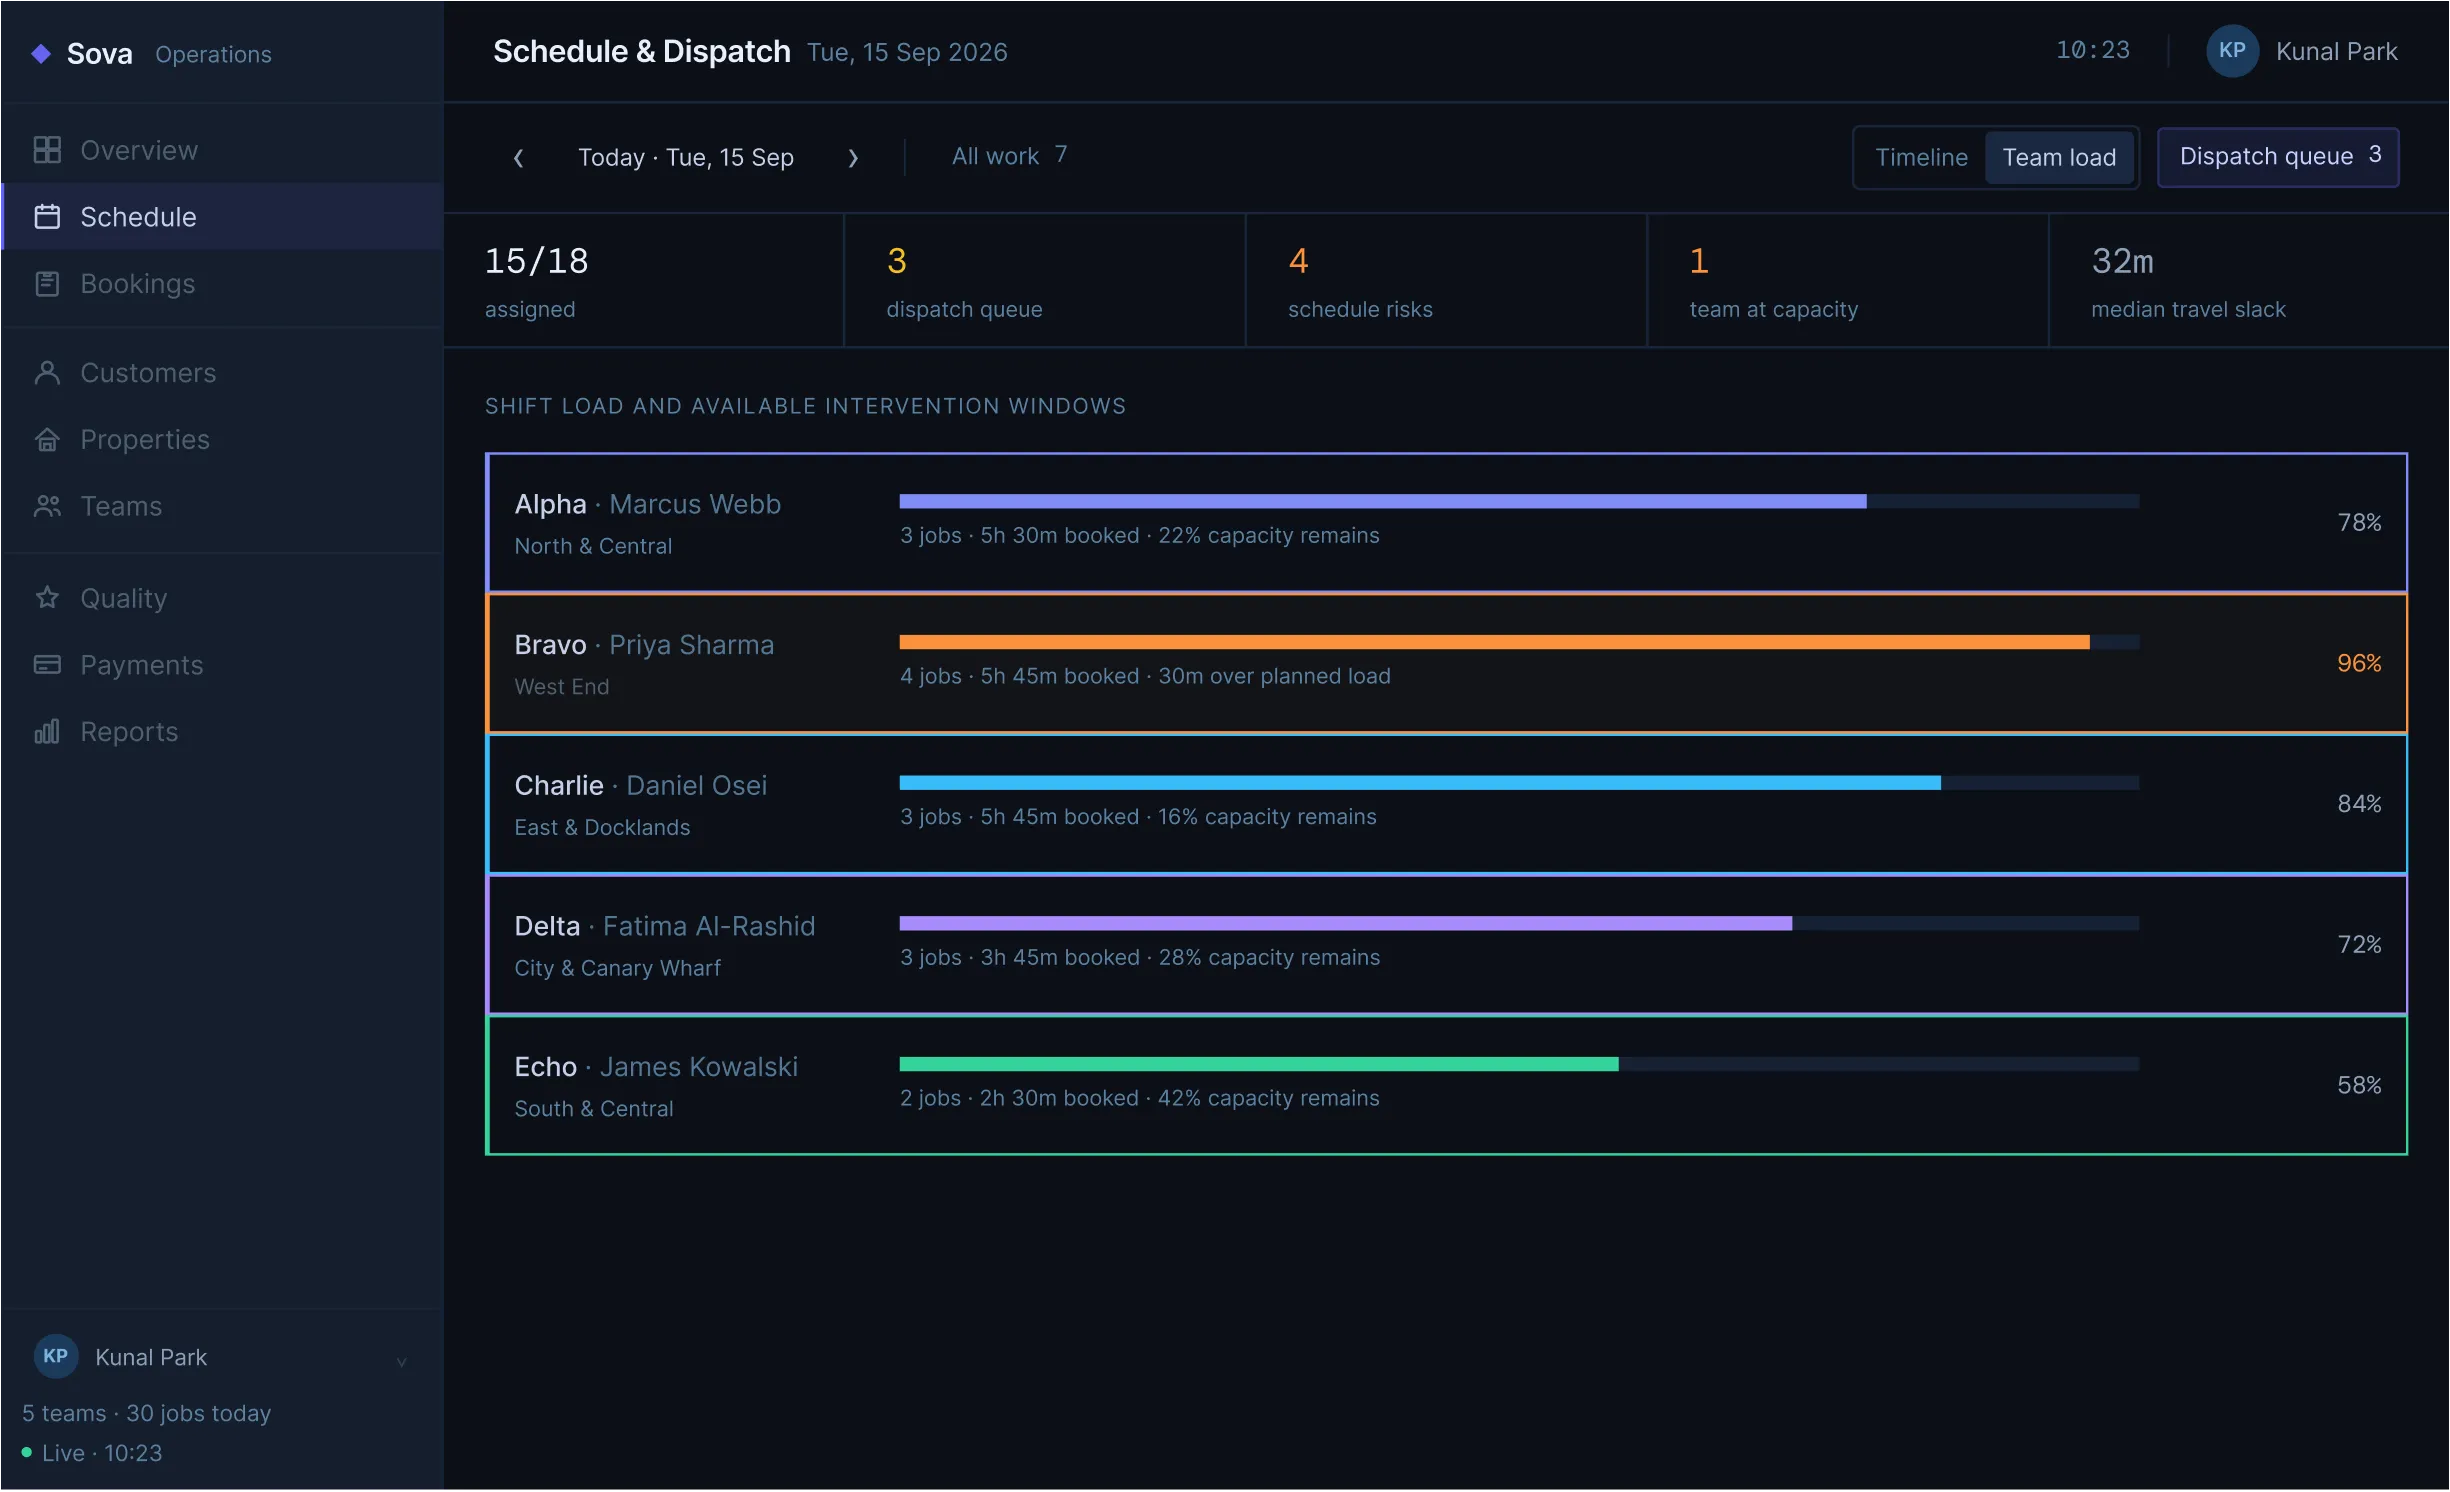Navigate to Reports section
The image size is (2450, 1492).
[222, 732]
